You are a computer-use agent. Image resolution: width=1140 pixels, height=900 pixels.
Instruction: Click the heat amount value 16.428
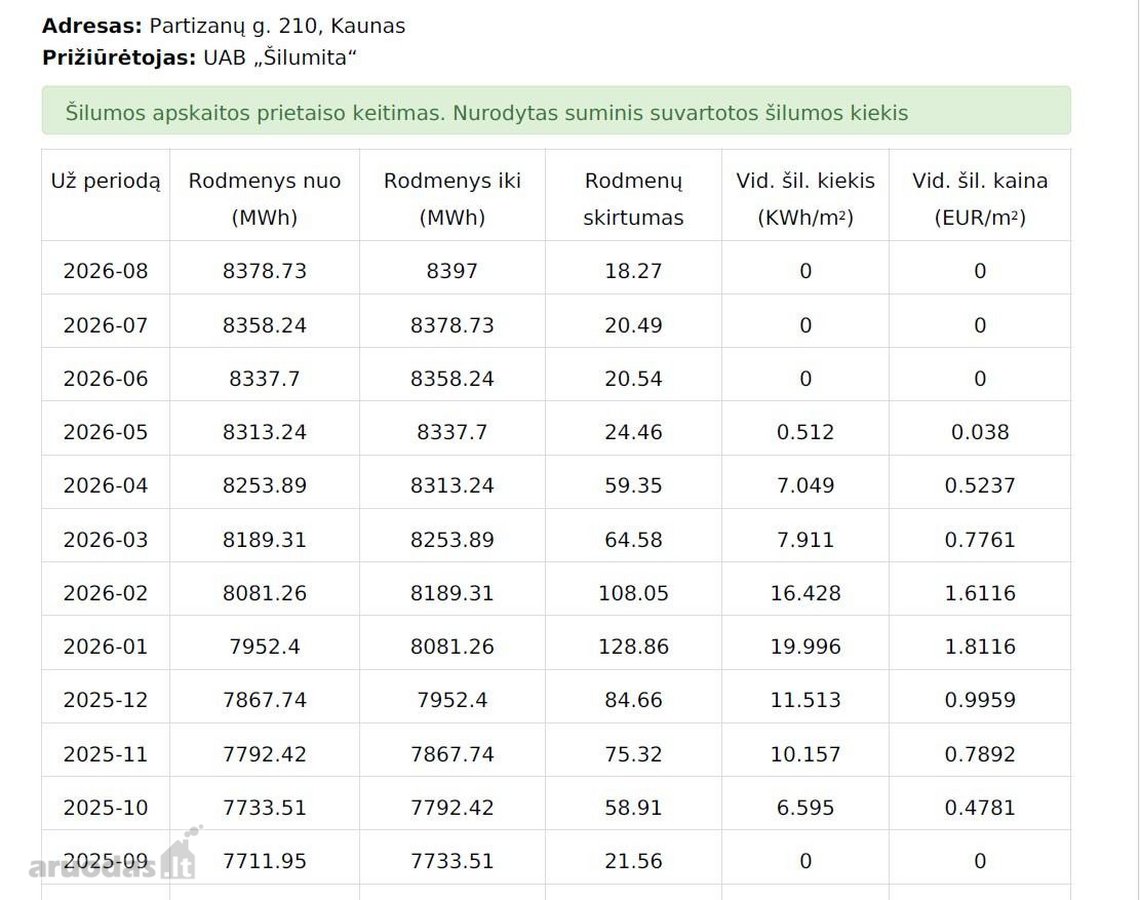806,593
